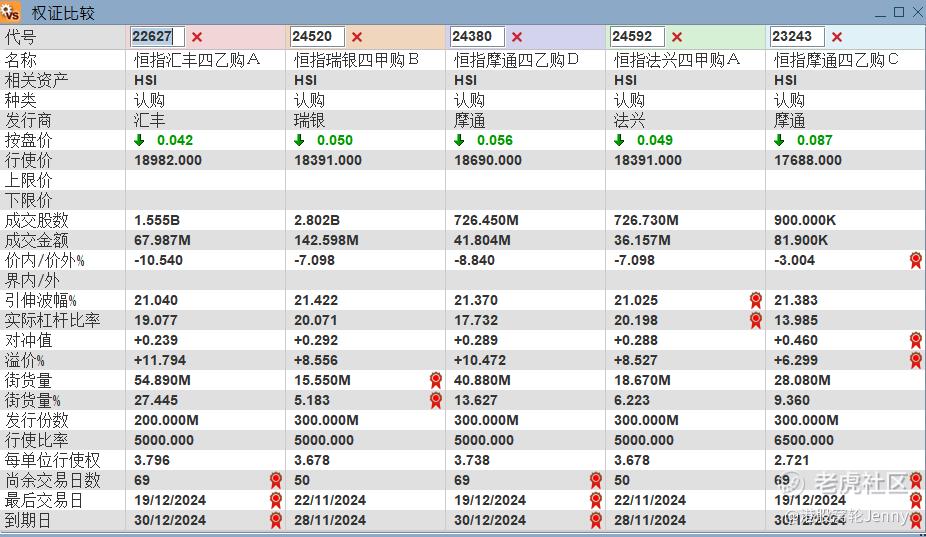The image size is (926, 537).
Task: Click the code input field containing 24592
Action: (x=637, y=37)
